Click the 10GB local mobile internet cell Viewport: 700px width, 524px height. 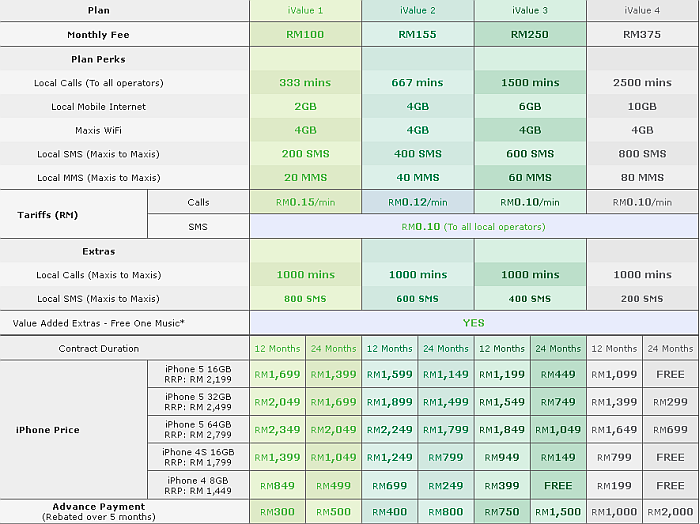click(x=642, y=106)
